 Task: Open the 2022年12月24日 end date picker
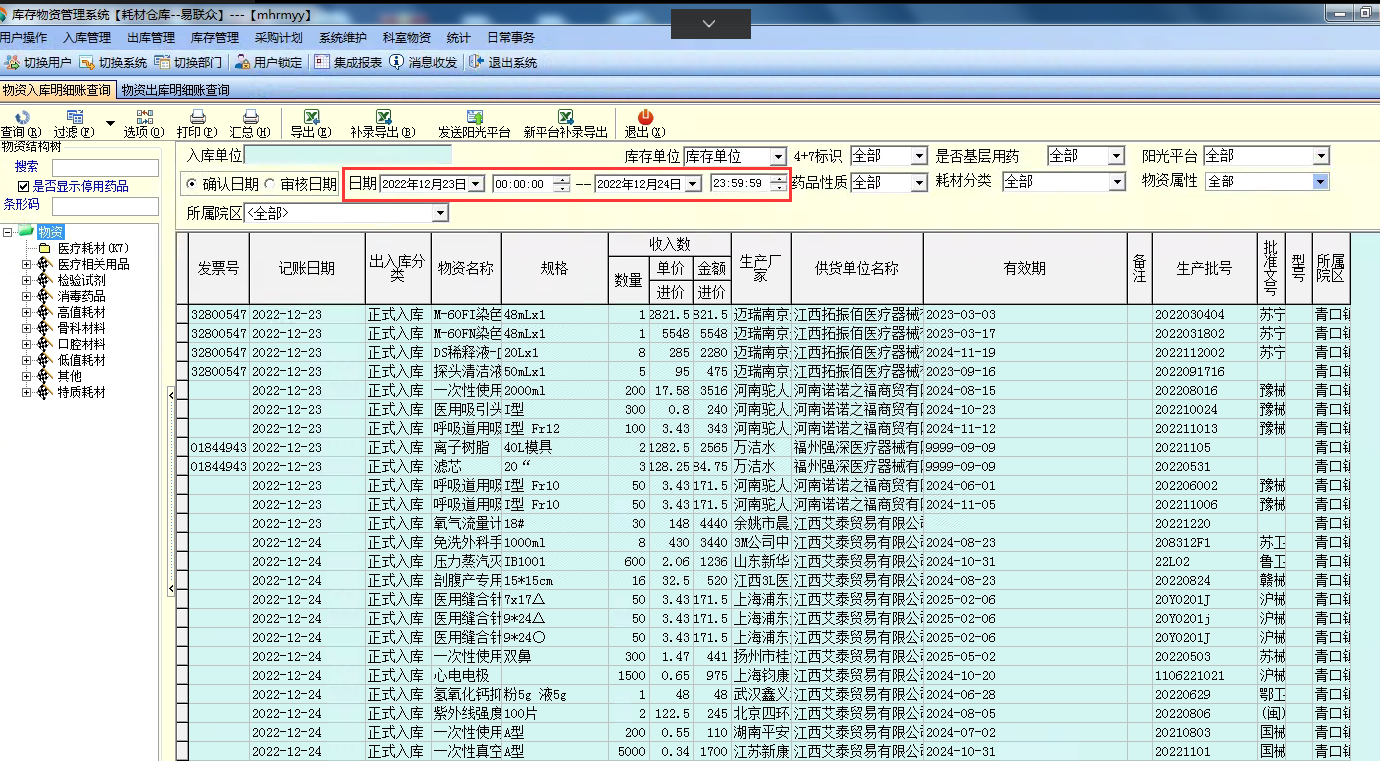click(693, 184)
